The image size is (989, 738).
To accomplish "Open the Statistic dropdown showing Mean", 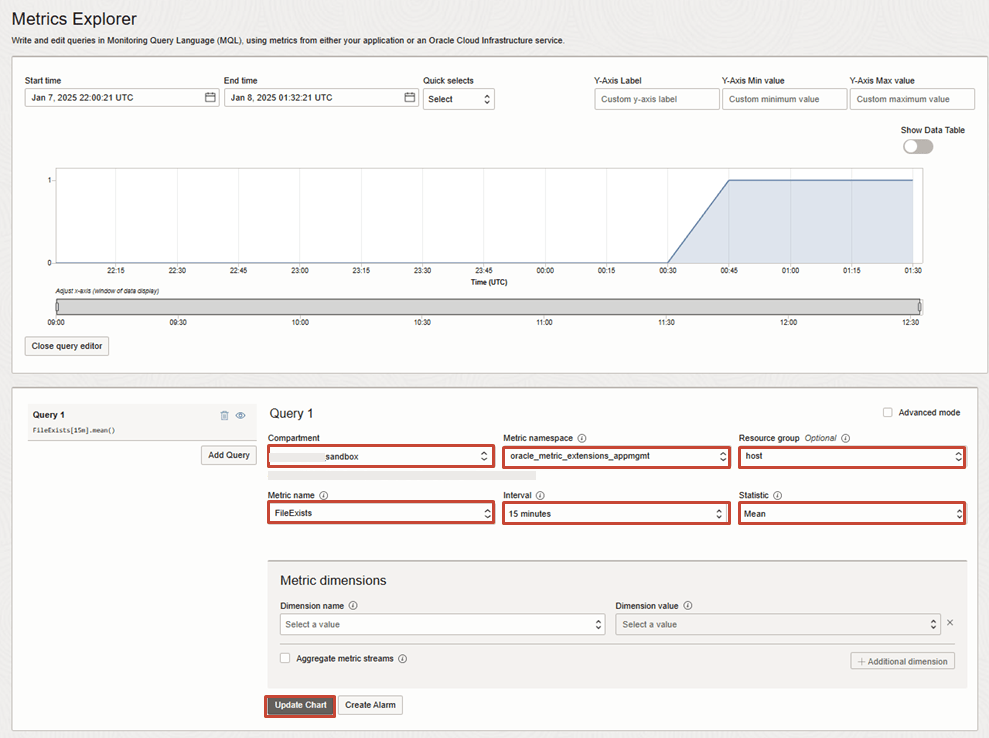I will 852,513.
